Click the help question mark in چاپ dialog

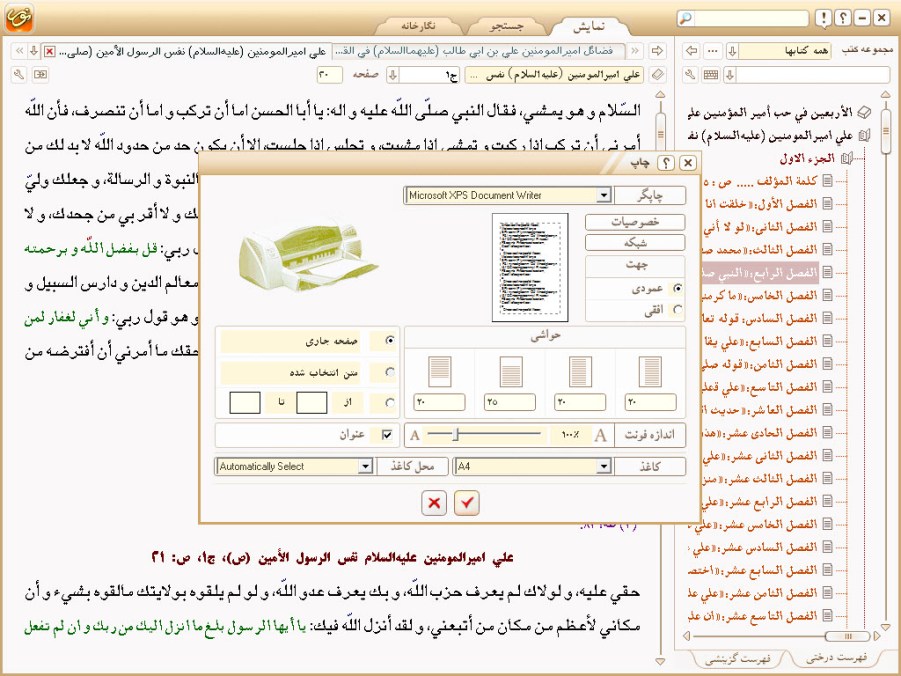[x=665, y=163]
